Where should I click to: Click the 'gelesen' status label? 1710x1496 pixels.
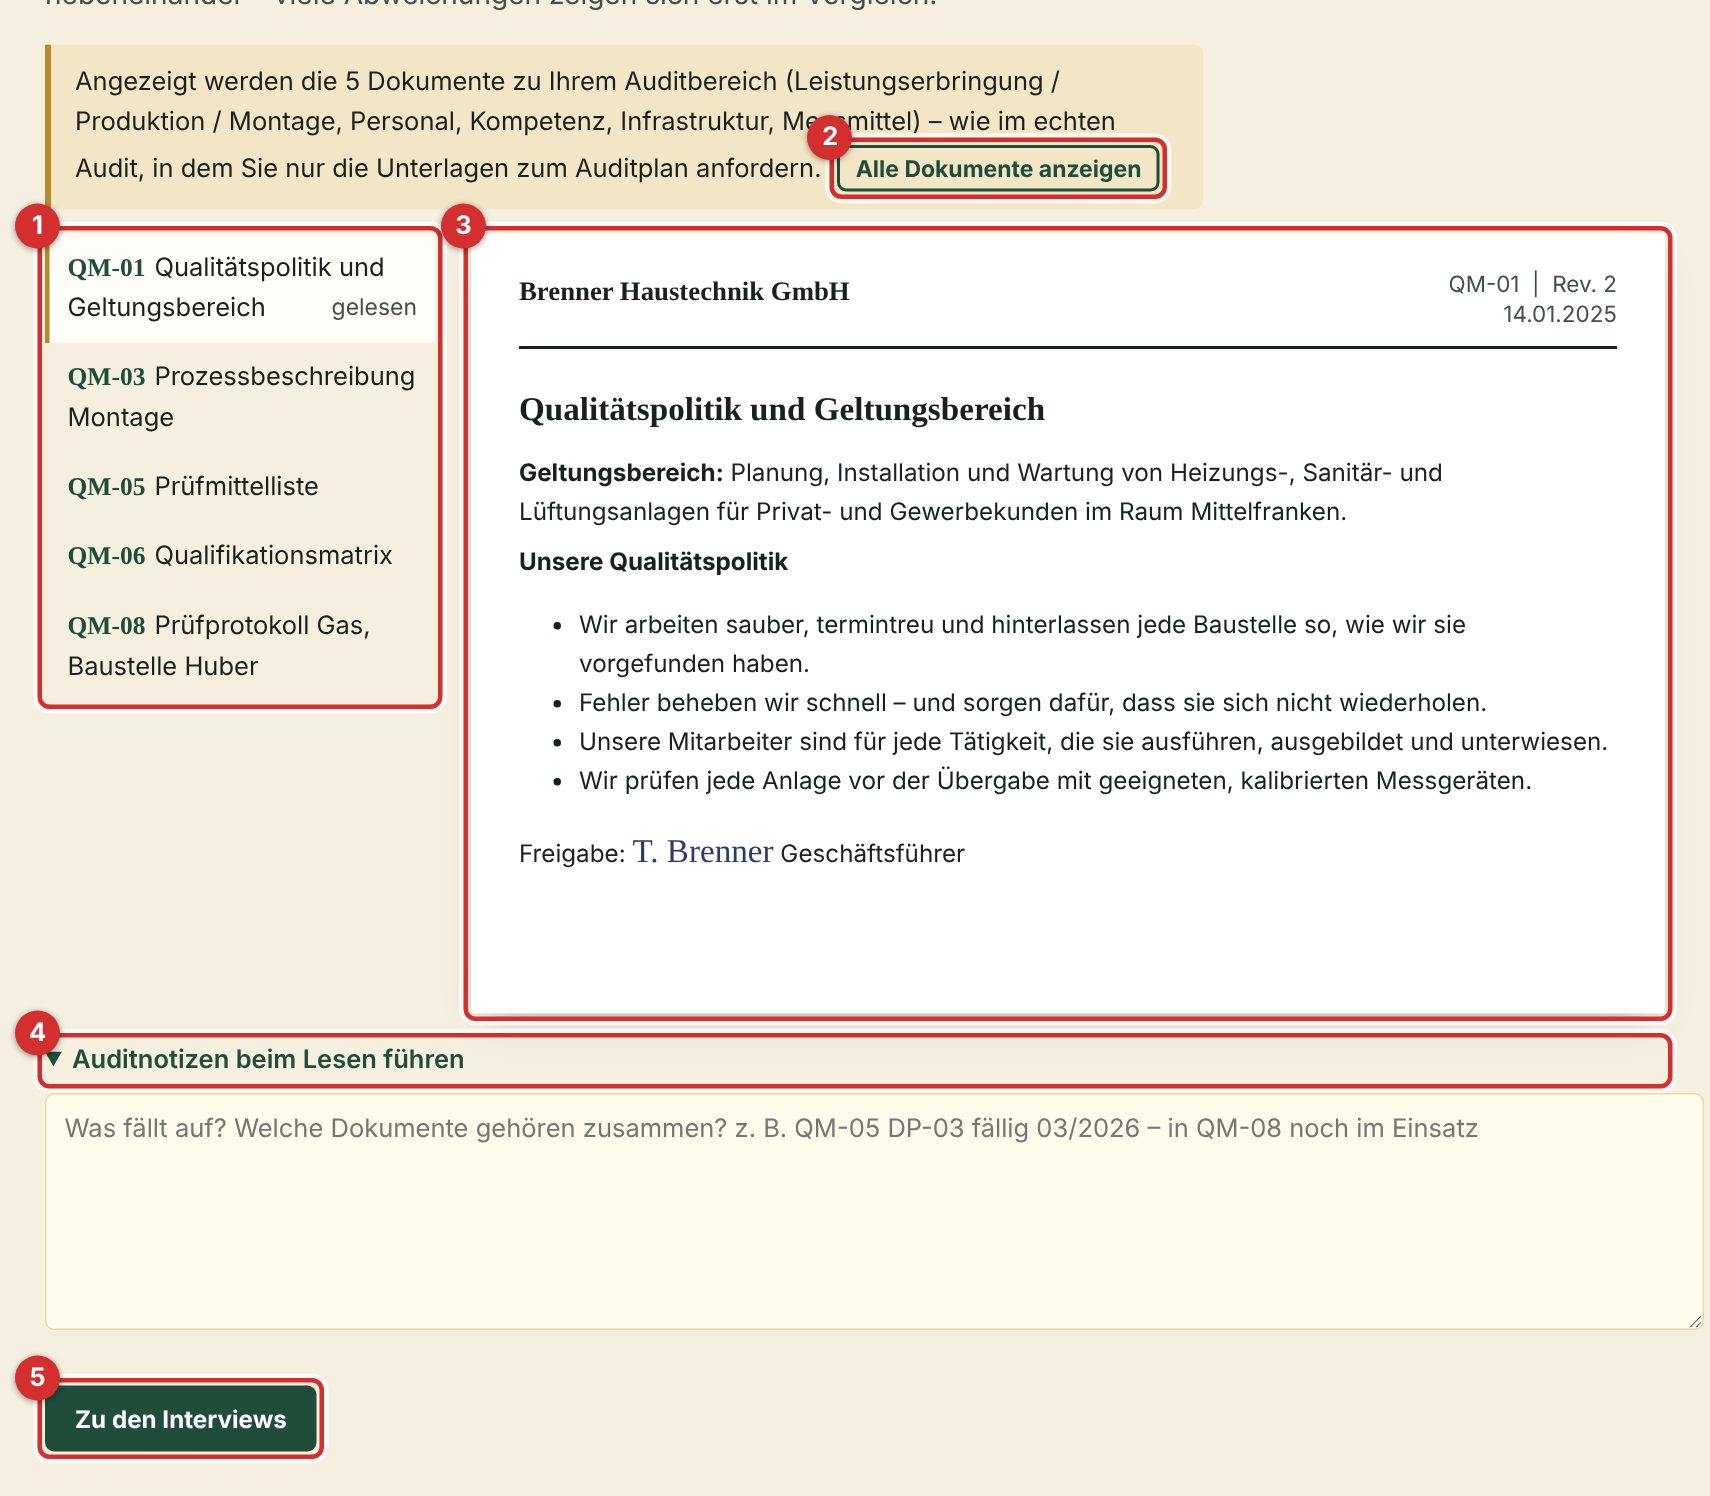click(374, 307)
